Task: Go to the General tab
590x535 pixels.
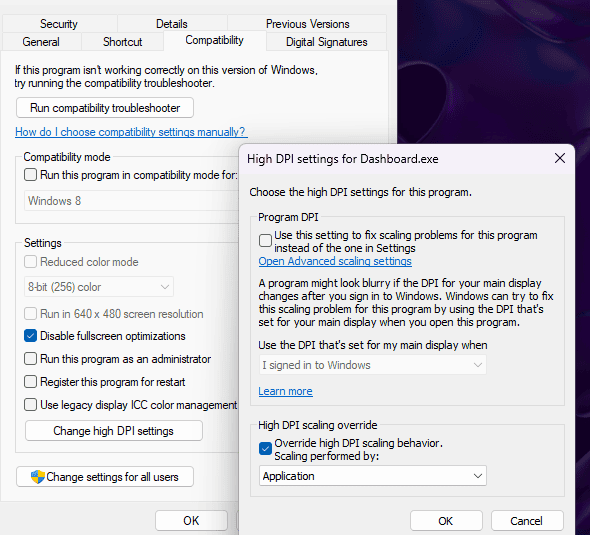Action: pyautogui.click(x=41, y=42)
